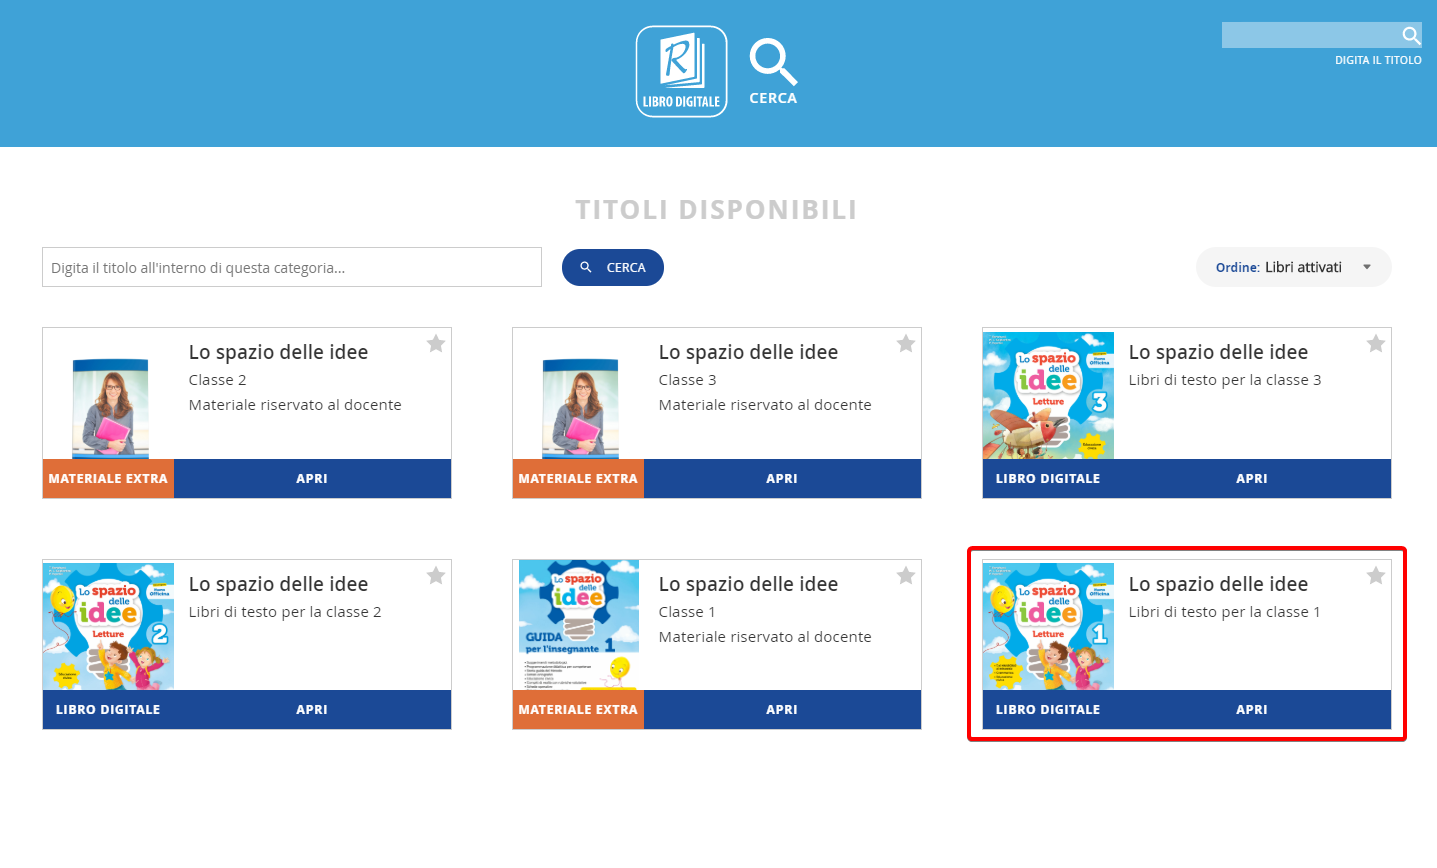This screenshot has width=1437, height=868.
Task: Star the classe 3 textbook card
Action: (1376, 344)
